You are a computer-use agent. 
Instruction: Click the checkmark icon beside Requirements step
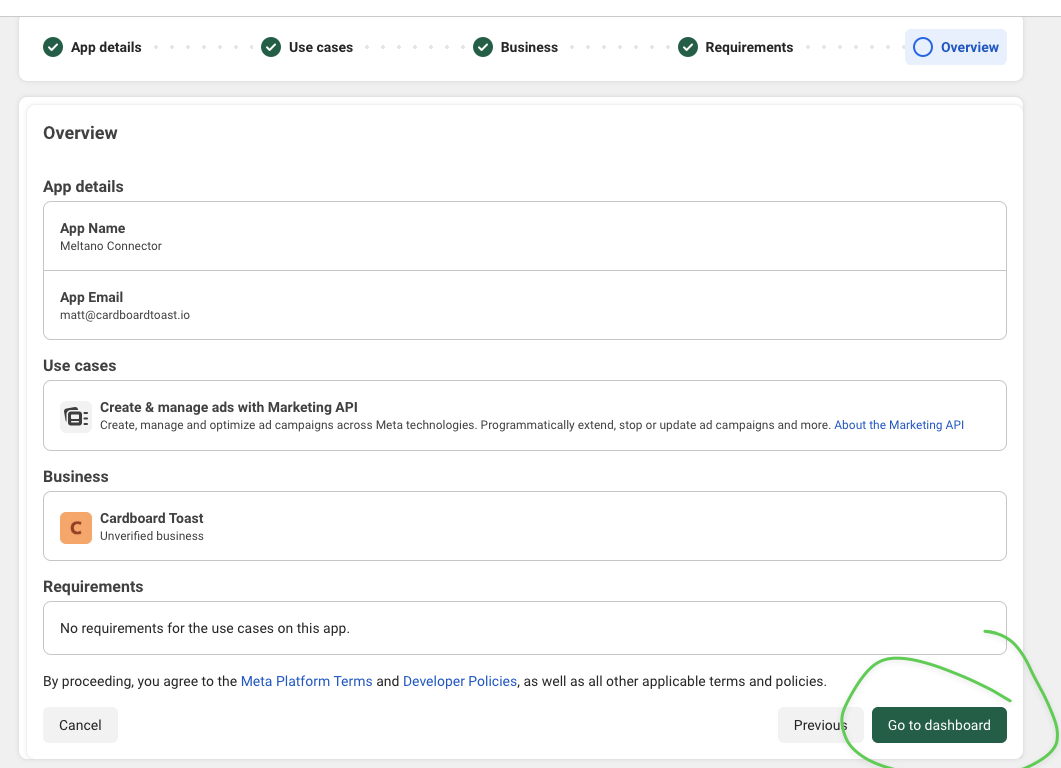(688, 47)
